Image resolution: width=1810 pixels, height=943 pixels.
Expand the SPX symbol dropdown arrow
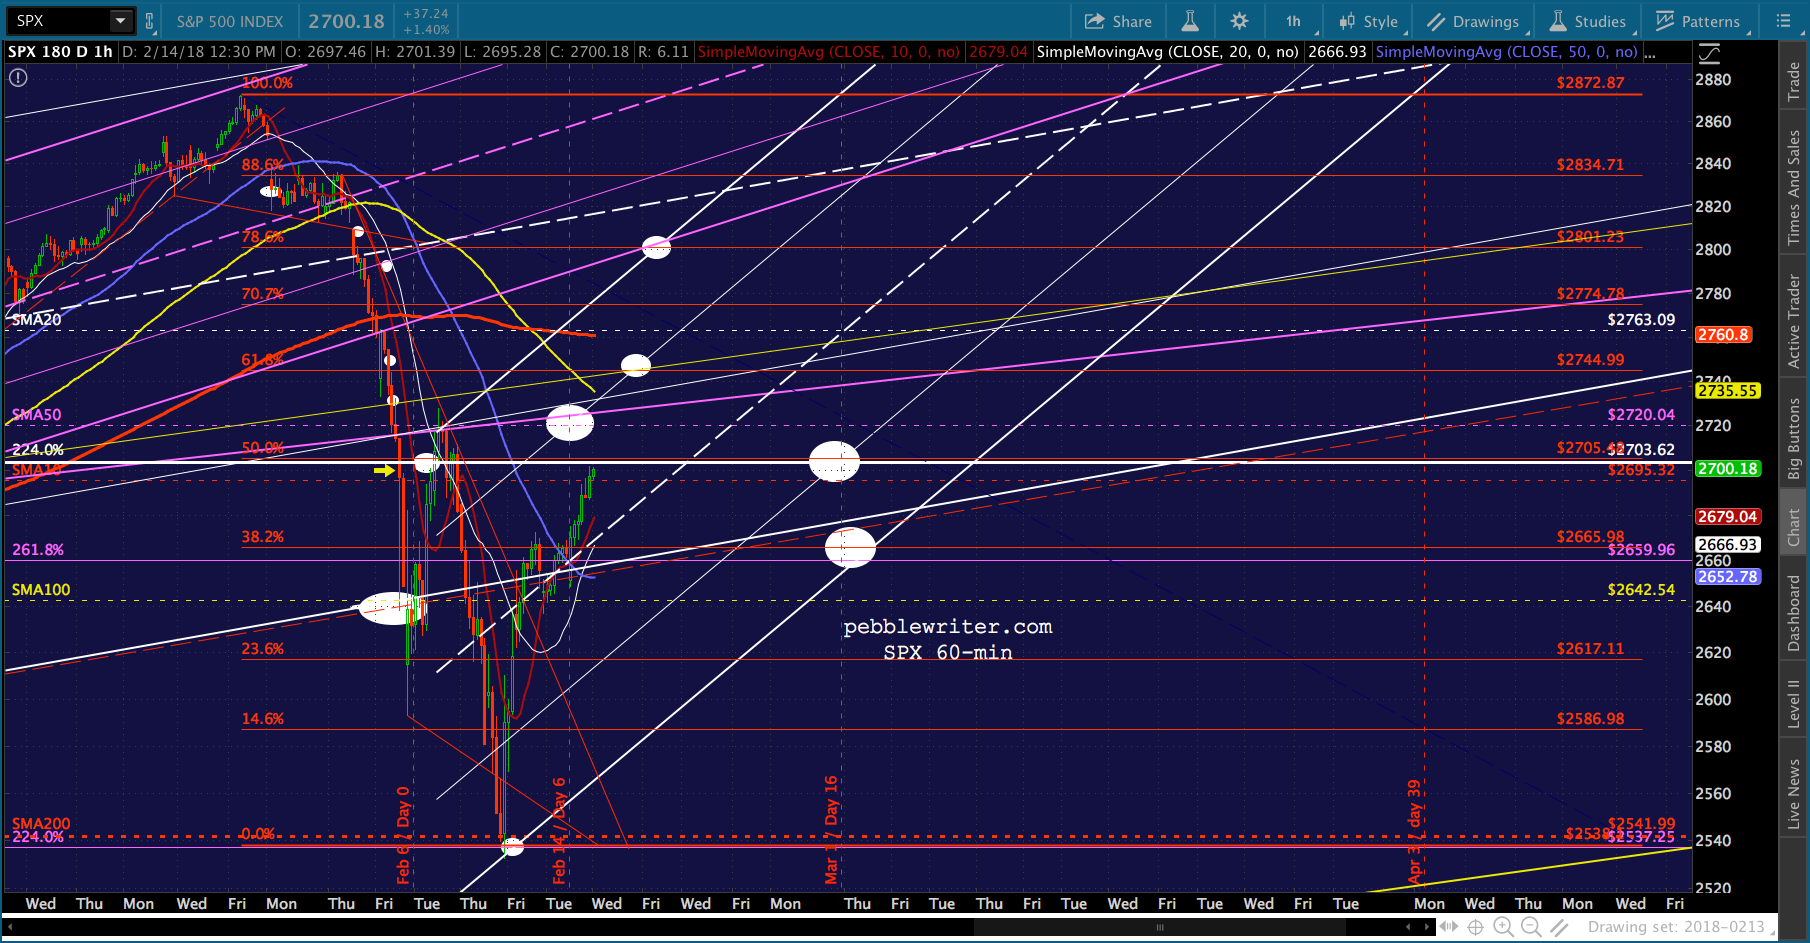[x=121, y=21]
